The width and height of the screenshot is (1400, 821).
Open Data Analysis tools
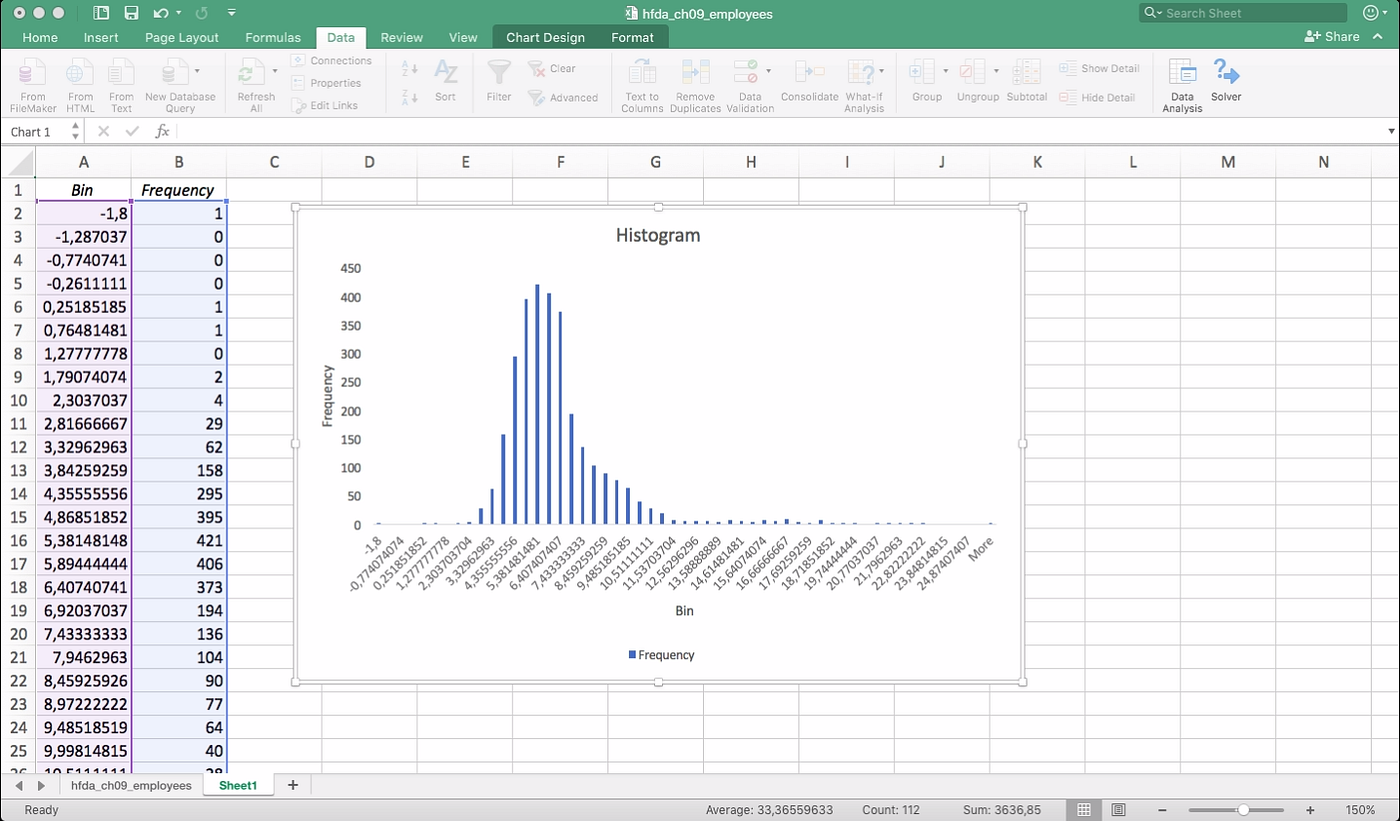[x=1182, y=80]
